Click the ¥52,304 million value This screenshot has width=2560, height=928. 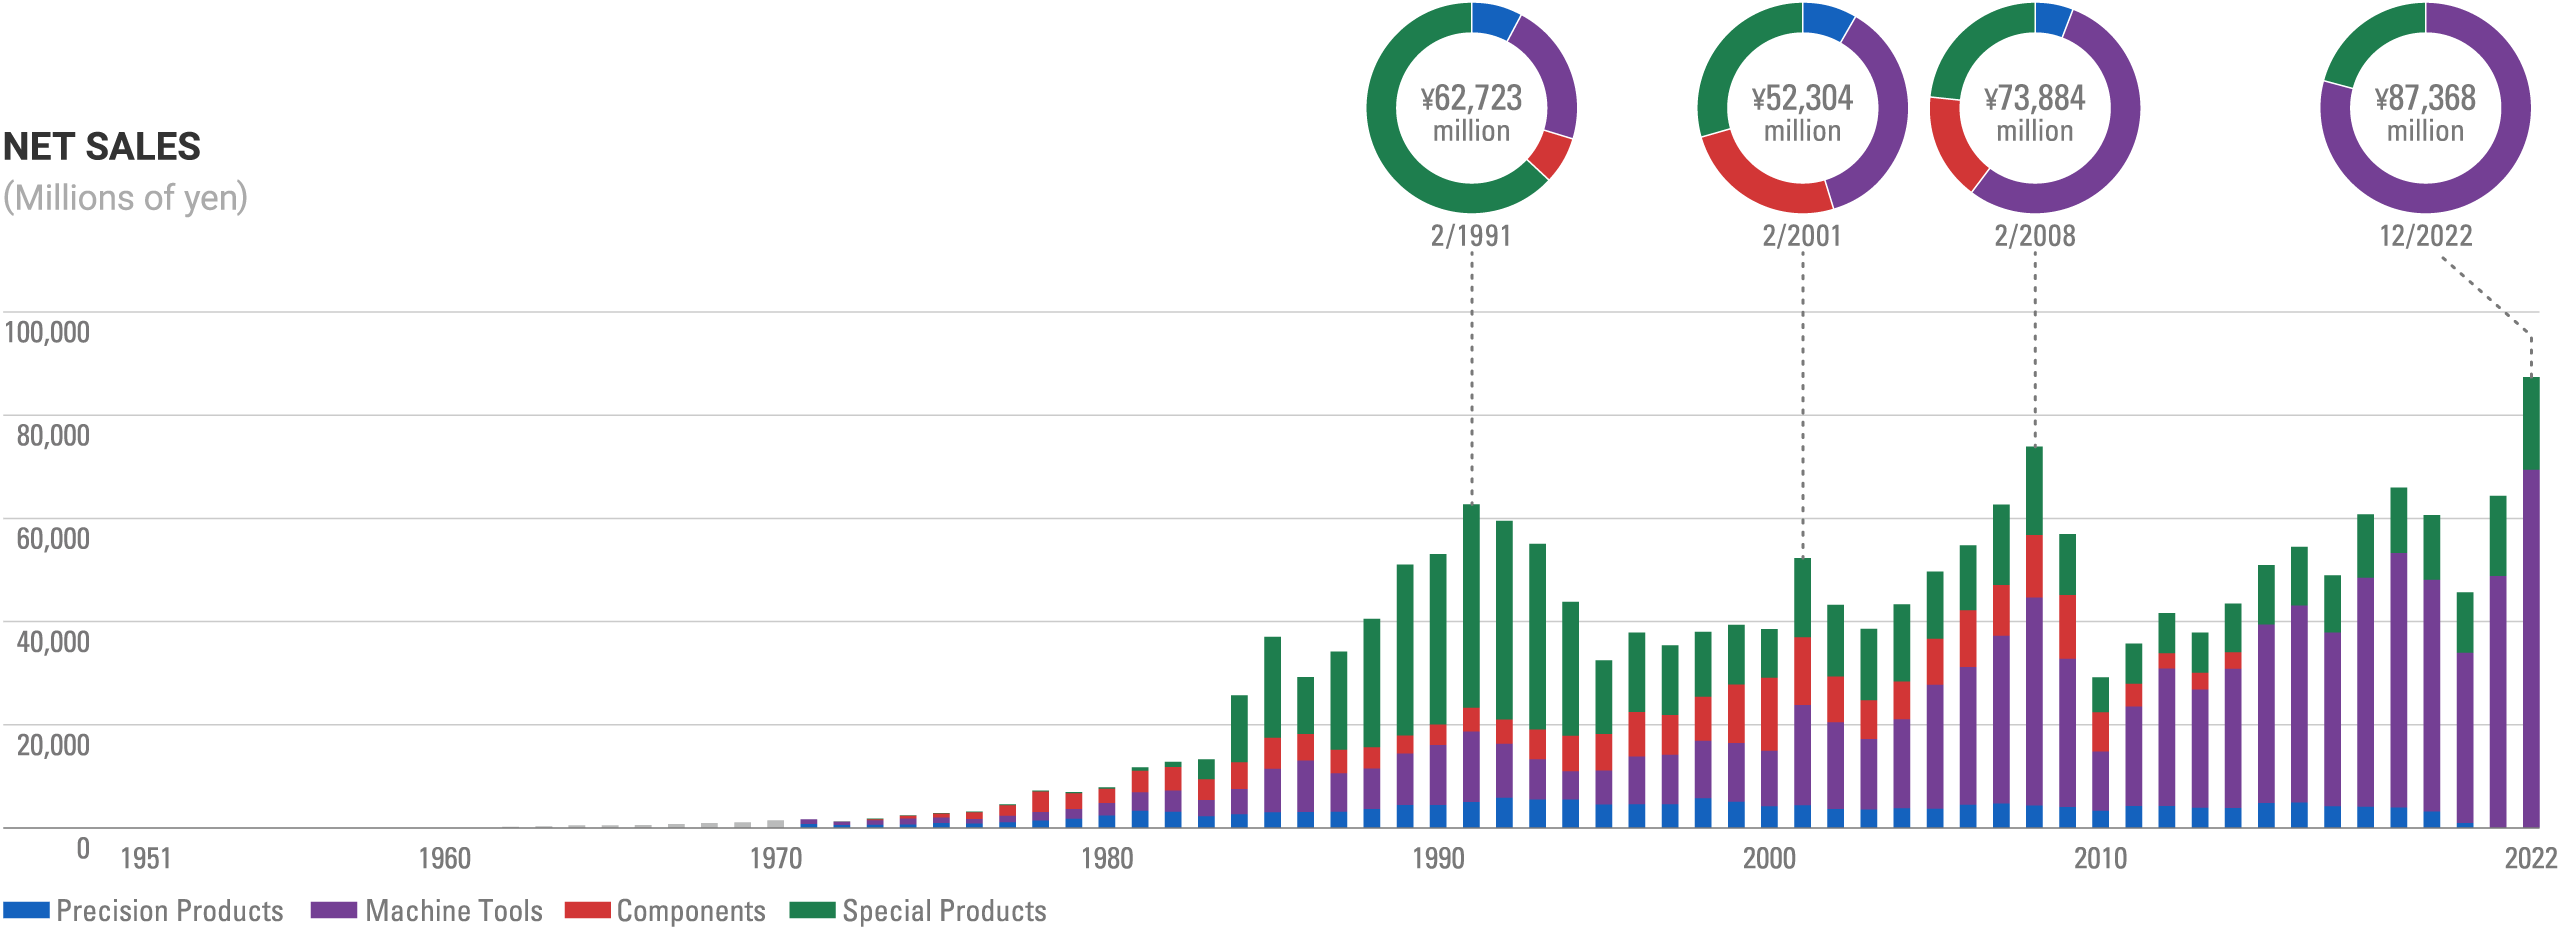point(1803,113)
